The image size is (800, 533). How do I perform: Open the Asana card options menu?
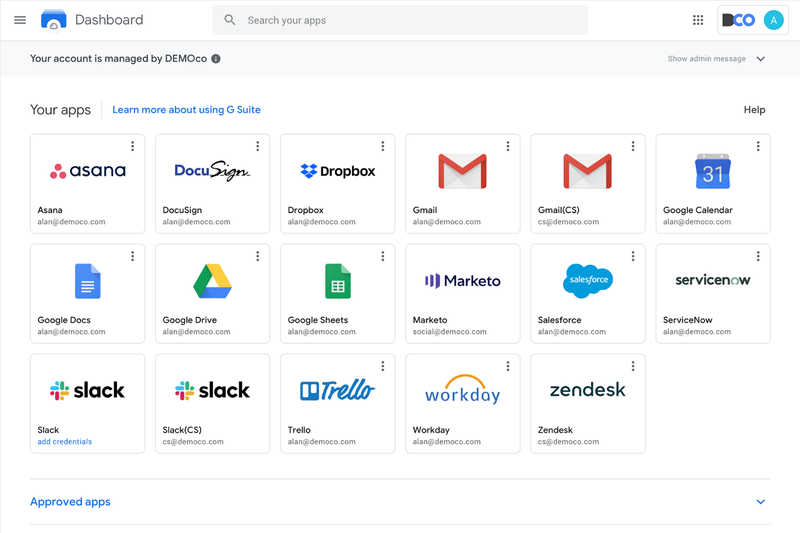tap(133, 146)
